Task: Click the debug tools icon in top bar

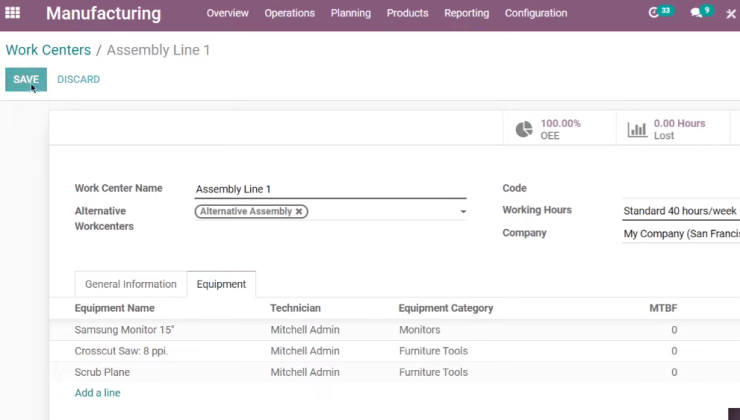Action: (x=731, y=14)
